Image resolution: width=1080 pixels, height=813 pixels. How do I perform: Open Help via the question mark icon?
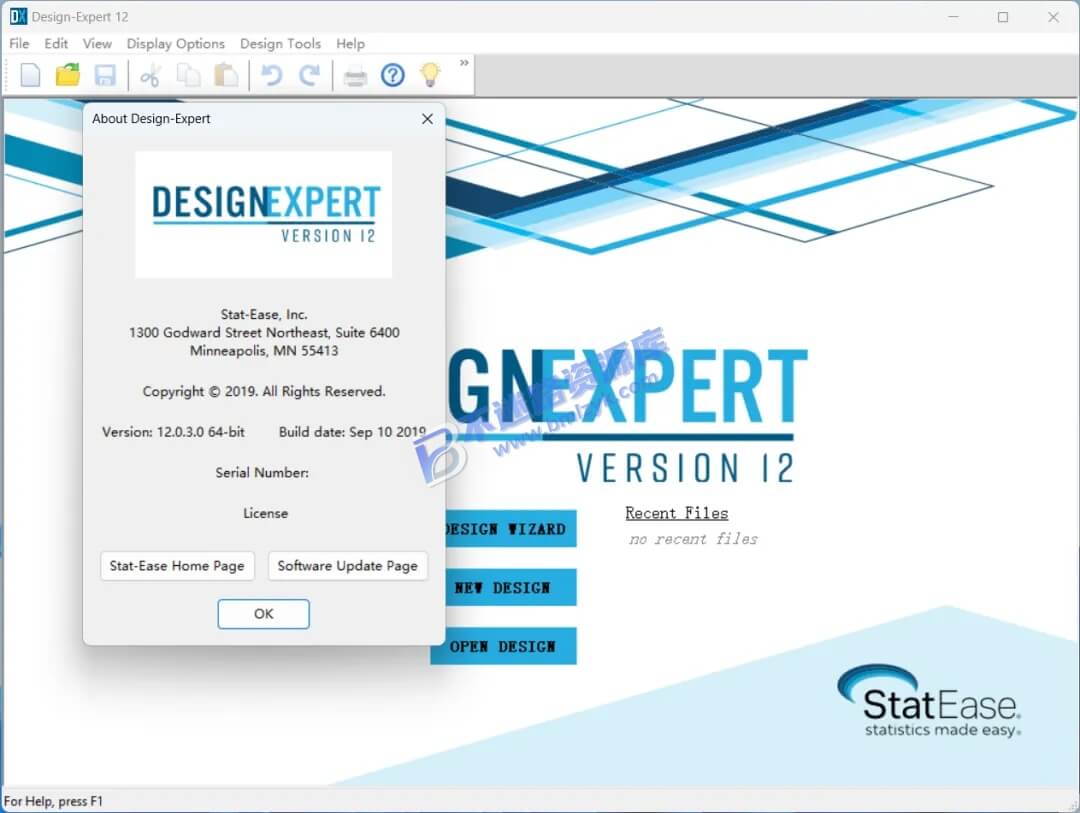393,75
